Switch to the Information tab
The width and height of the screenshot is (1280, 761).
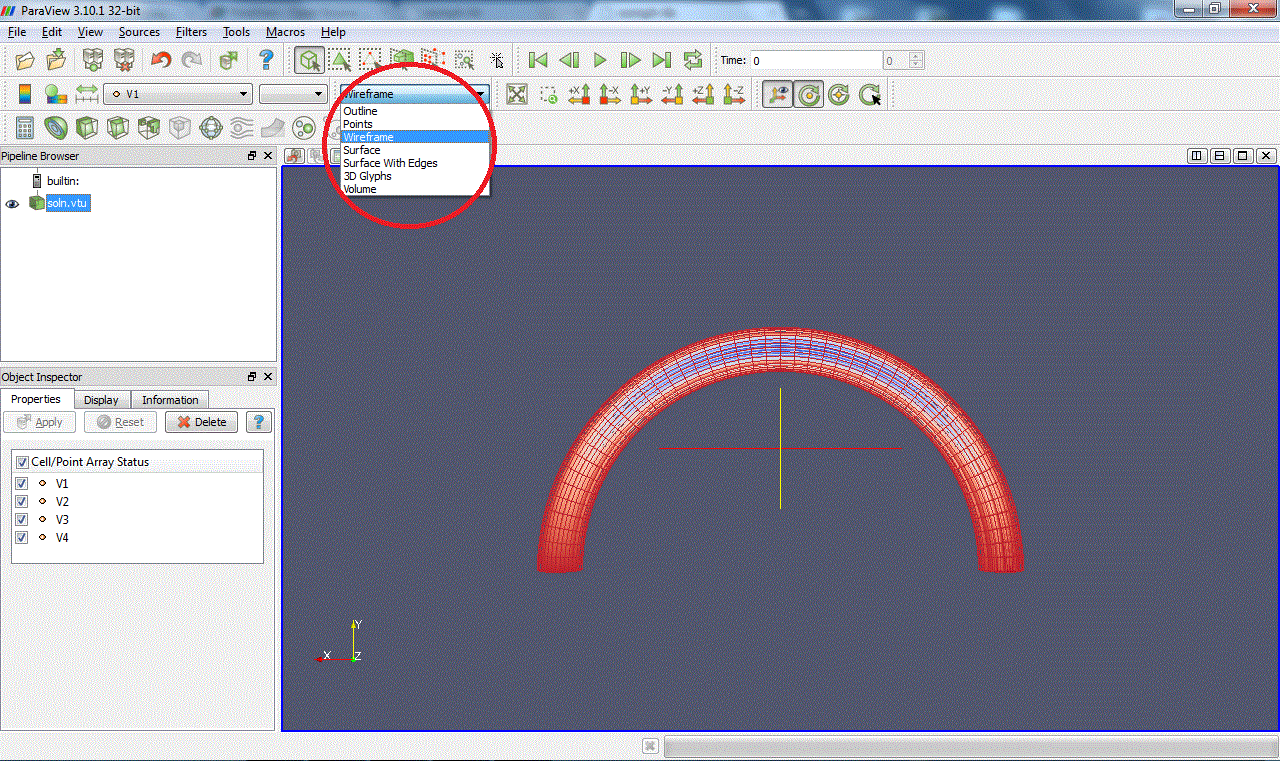(x=170, y=400)
